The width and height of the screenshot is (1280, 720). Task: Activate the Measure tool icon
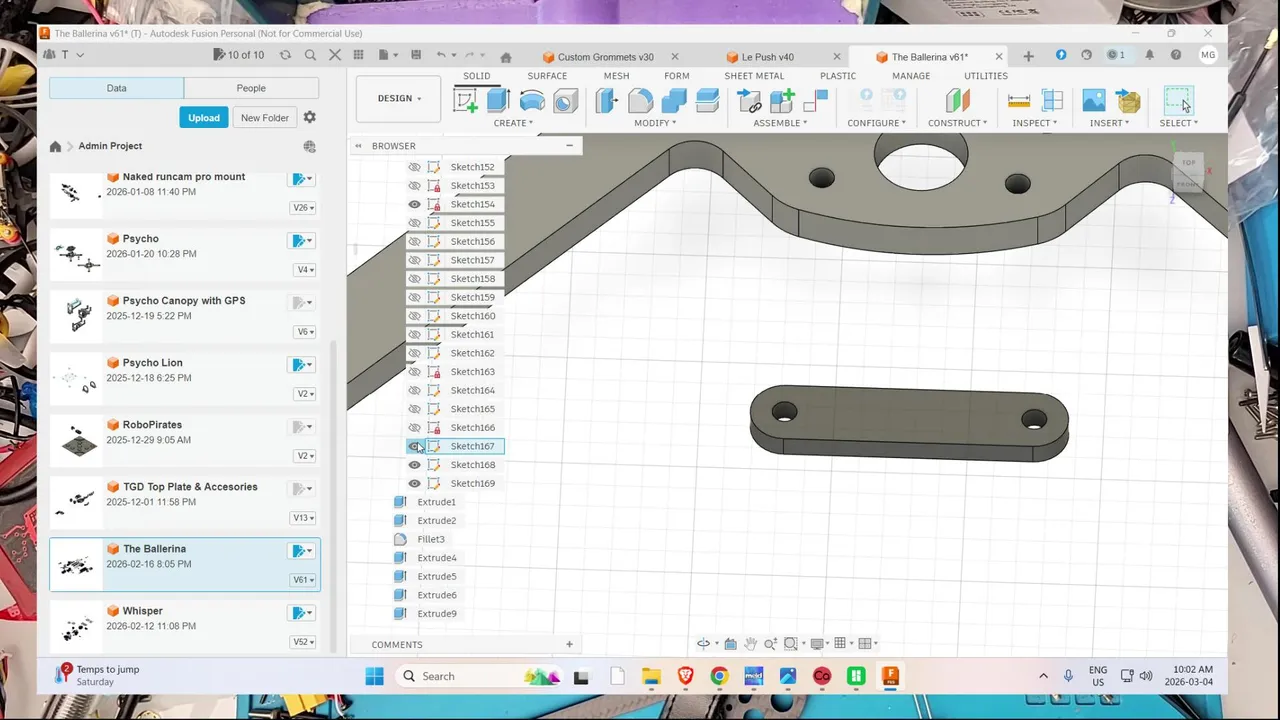point(1019,100)
